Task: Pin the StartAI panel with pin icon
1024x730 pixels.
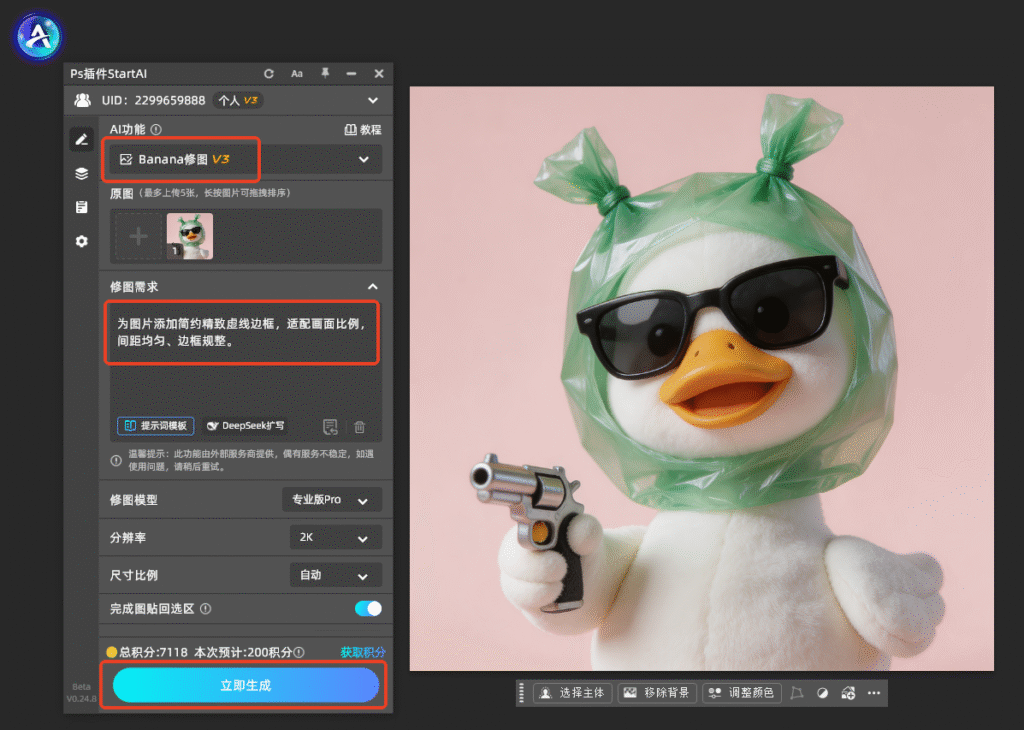Action: [325, 73]
